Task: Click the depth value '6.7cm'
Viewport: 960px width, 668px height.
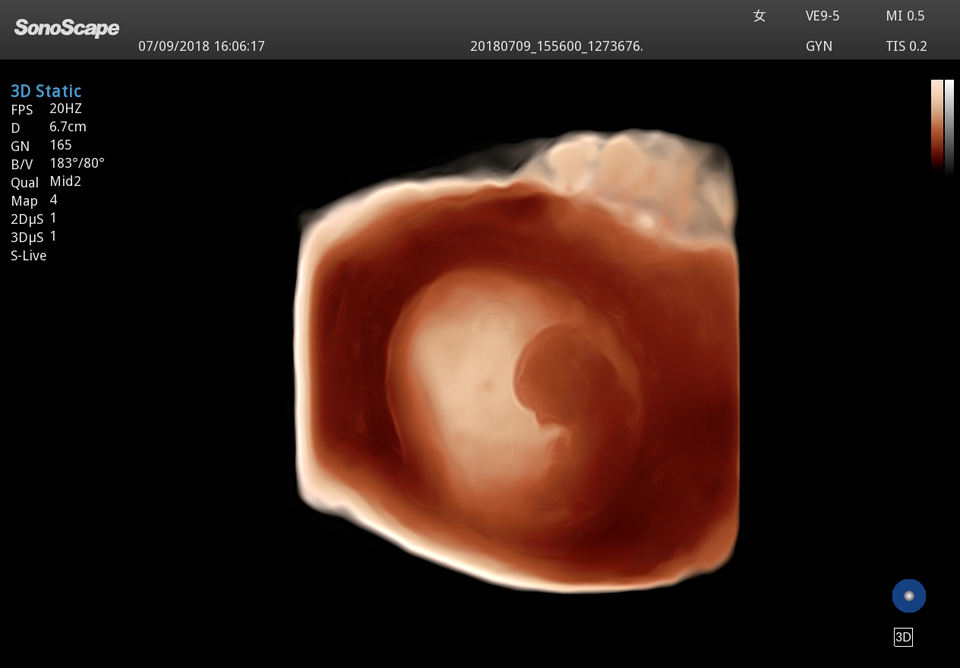Action: click(68, 127)
